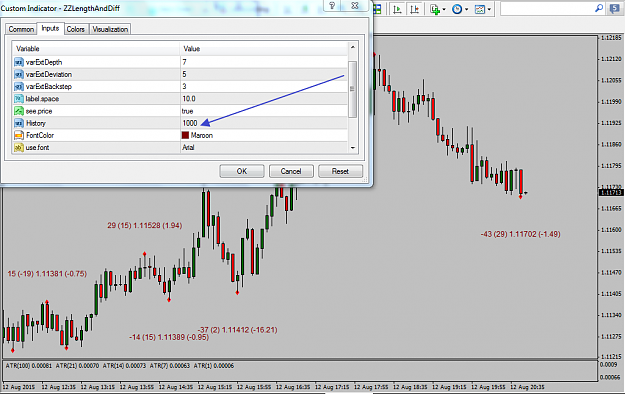Expand the Indicators dropdown arrow

[444, 10]
